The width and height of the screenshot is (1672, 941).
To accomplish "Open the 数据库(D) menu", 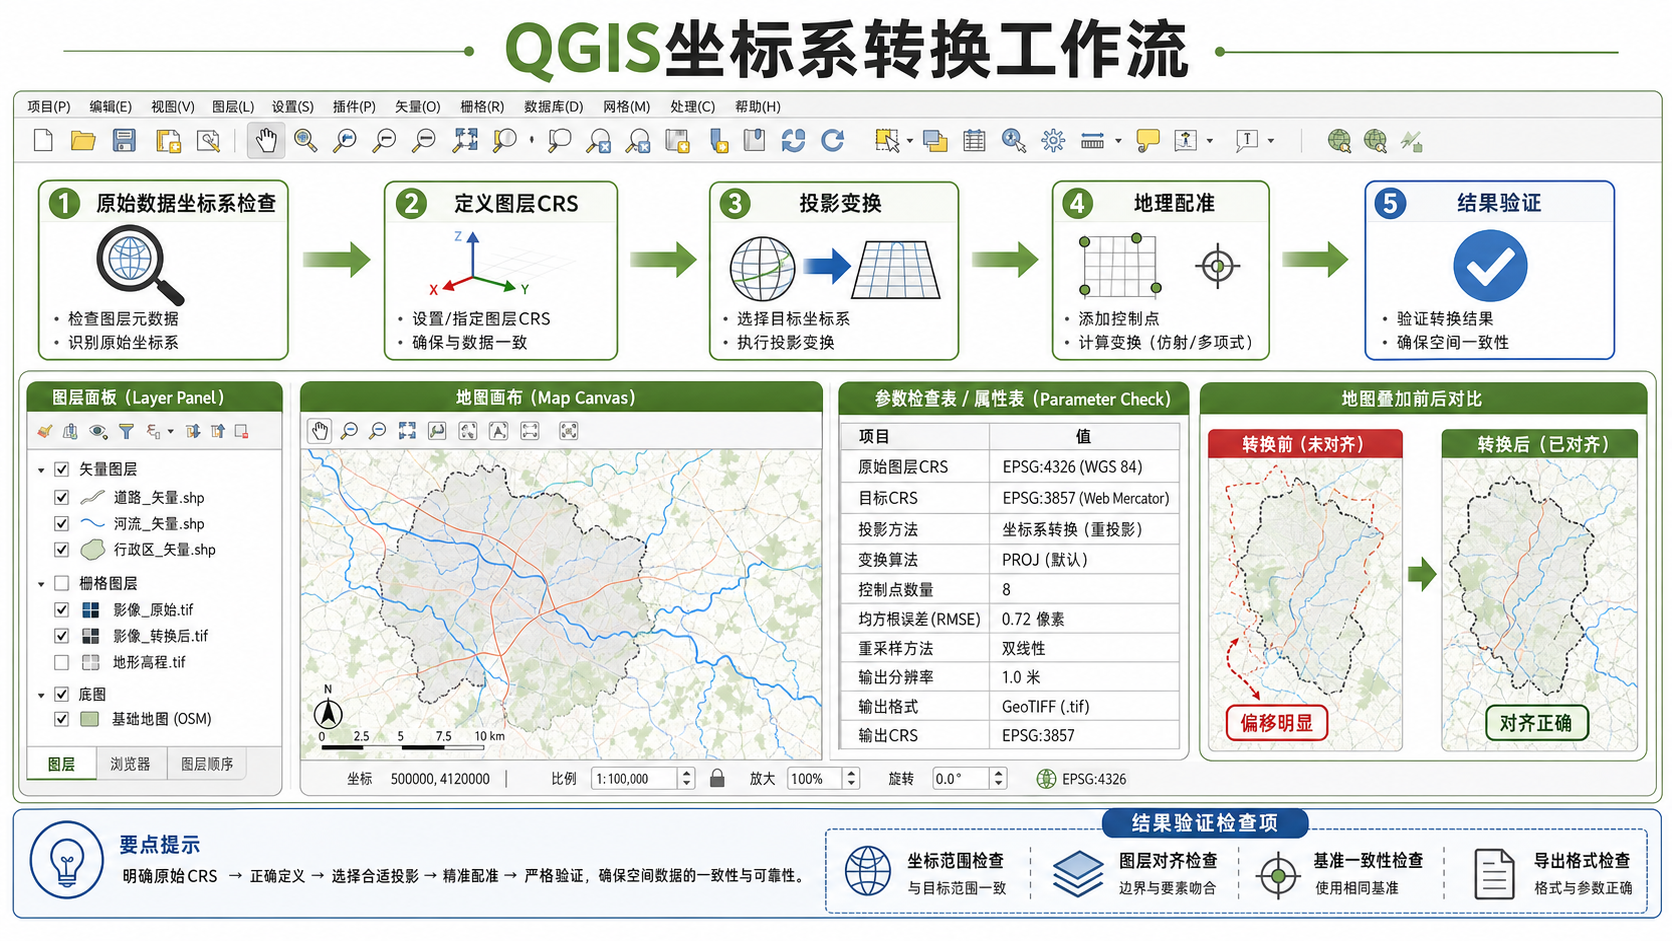I will (553, 106).
